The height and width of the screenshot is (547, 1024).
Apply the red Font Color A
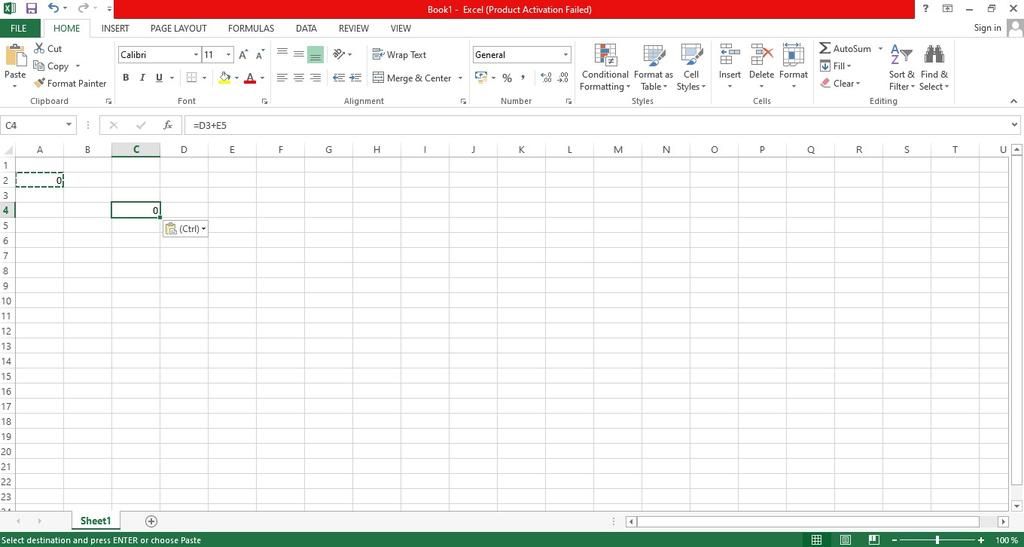[249, 78]
